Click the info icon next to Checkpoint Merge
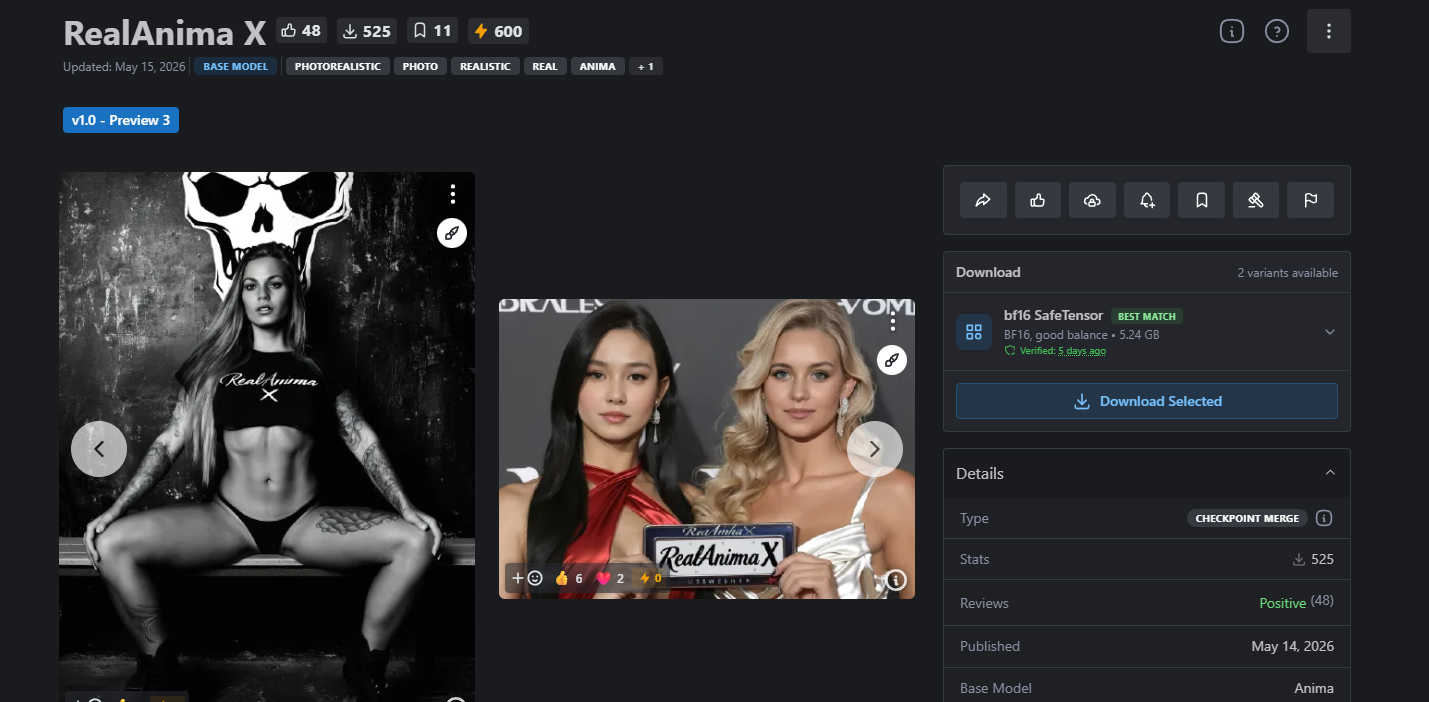This screenshot has width=1429, height=702. (1324, 518)
